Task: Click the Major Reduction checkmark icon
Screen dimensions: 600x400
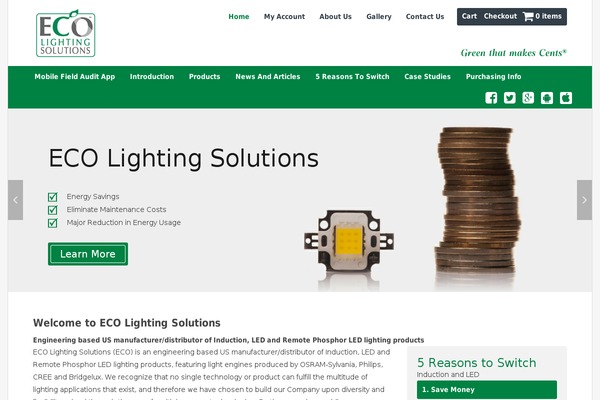Action: tap(52, 223)
